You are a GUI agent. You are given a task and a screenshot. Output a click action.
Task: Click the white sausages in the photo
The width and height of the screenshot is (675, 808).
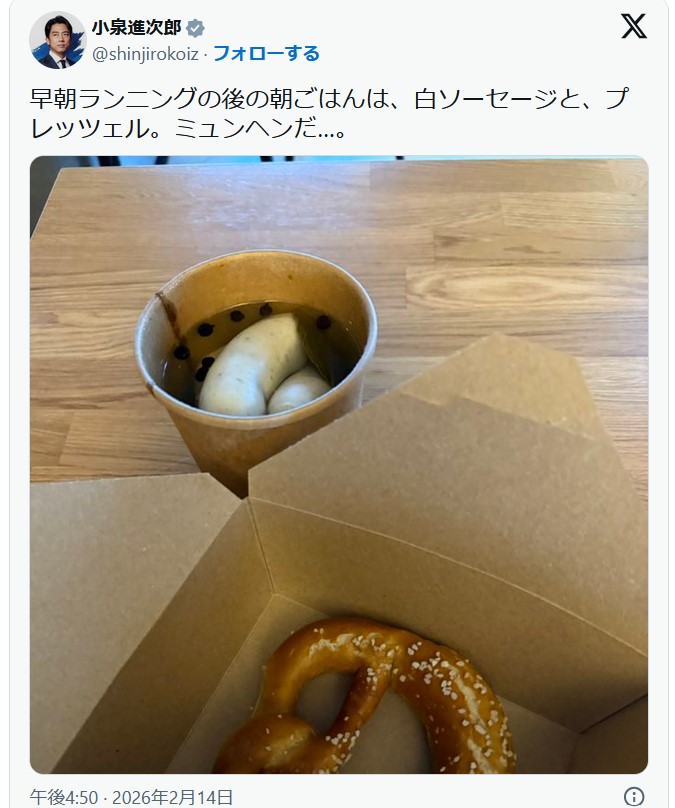point(259,367)
